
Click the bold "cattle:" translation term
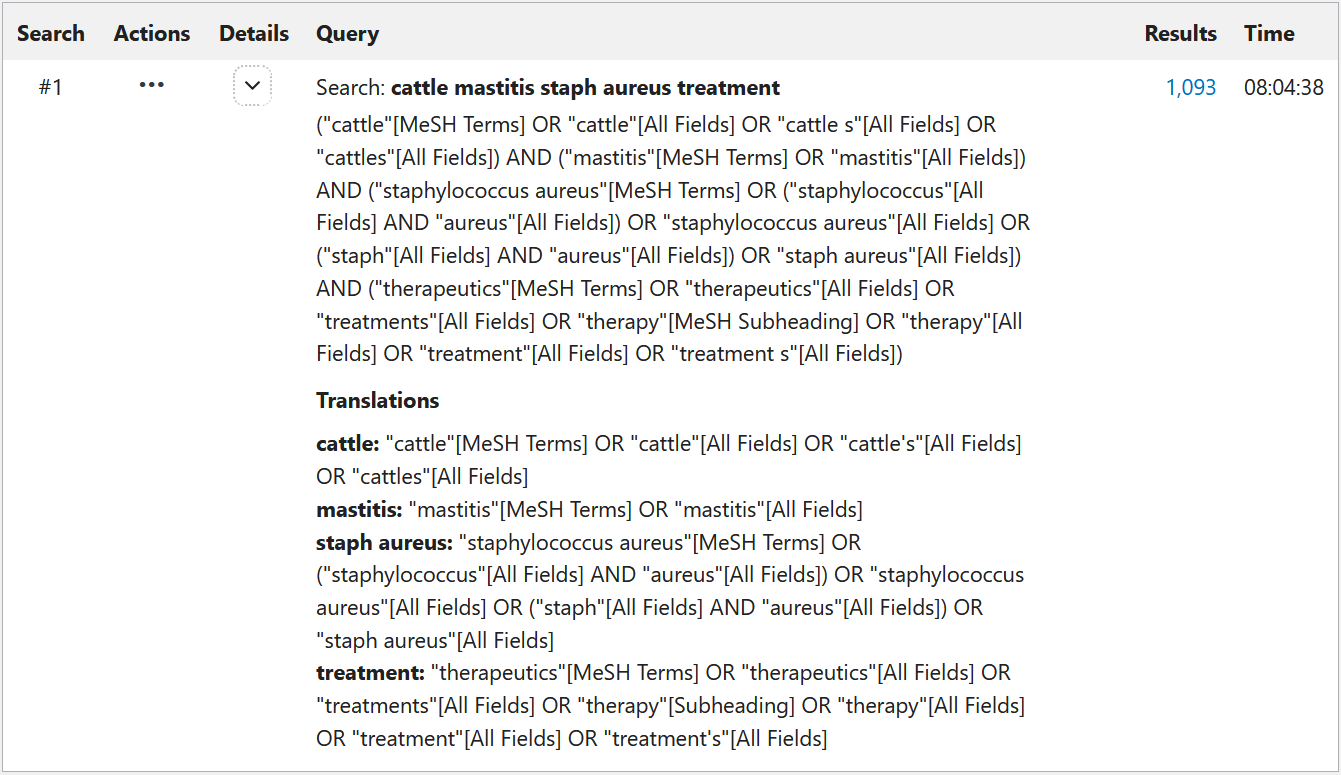coord(347,443)
